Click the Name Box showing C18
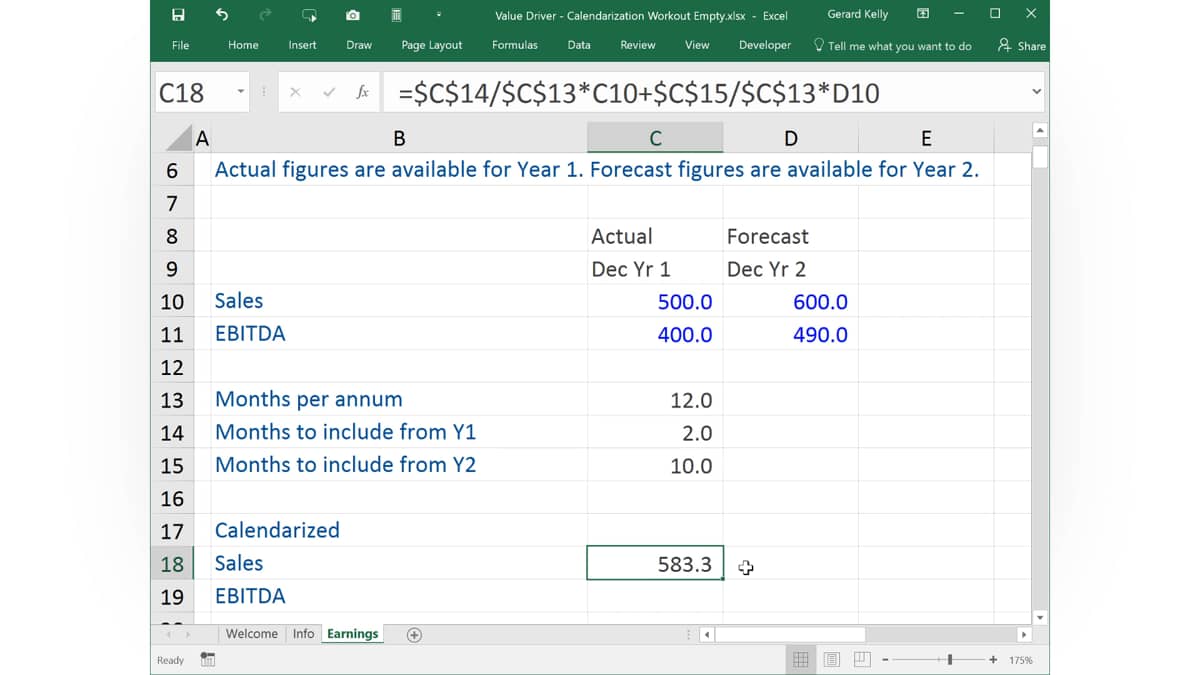Image resolution: width=1200 pixels, height=675 pixels. coord(193,92)
